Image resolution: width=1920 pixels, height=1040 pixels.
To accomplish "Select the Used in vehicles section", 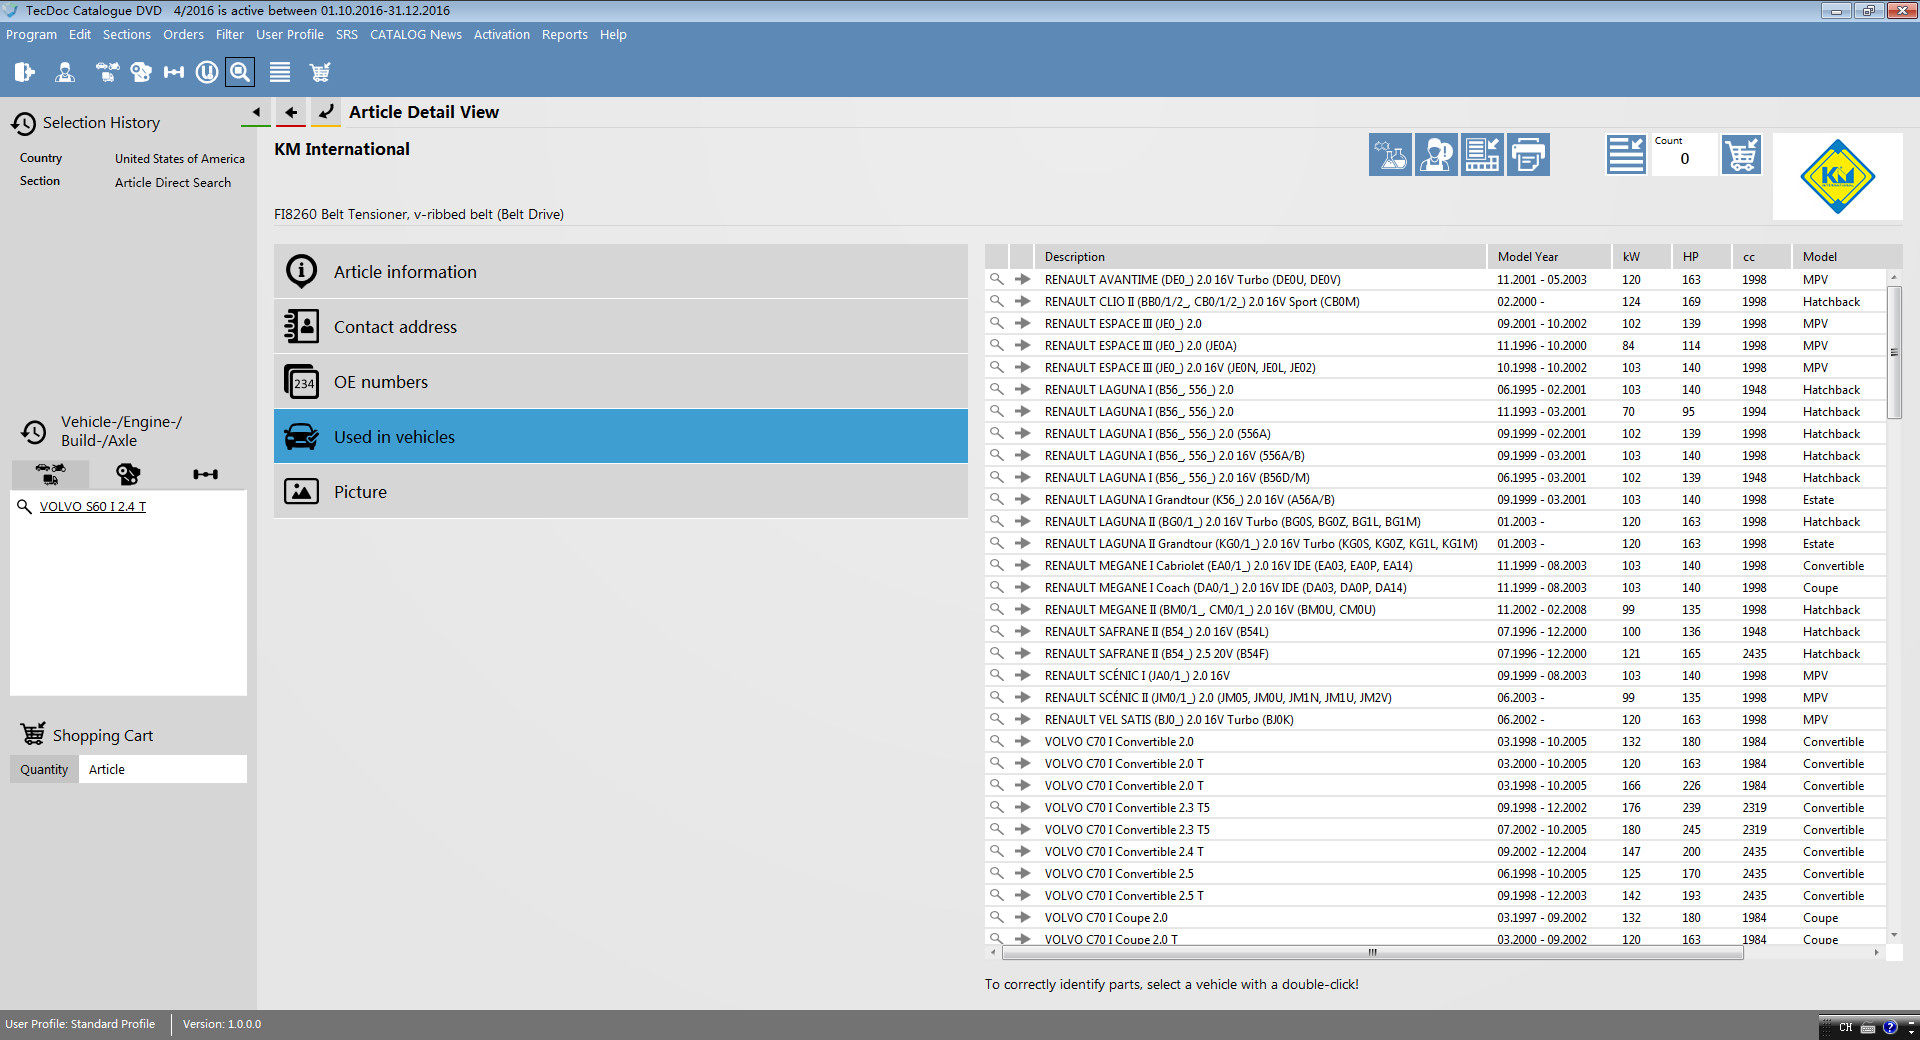I will pyautogui.click(x=621, y=436).
